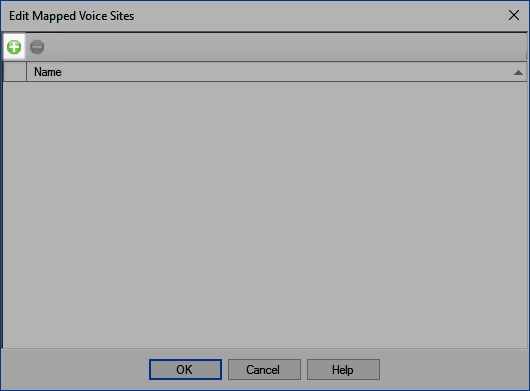The height and width of the screenshot is (391, 530).
Task: Click the Edit Mapped Voice Sites title
Action: 71,16
